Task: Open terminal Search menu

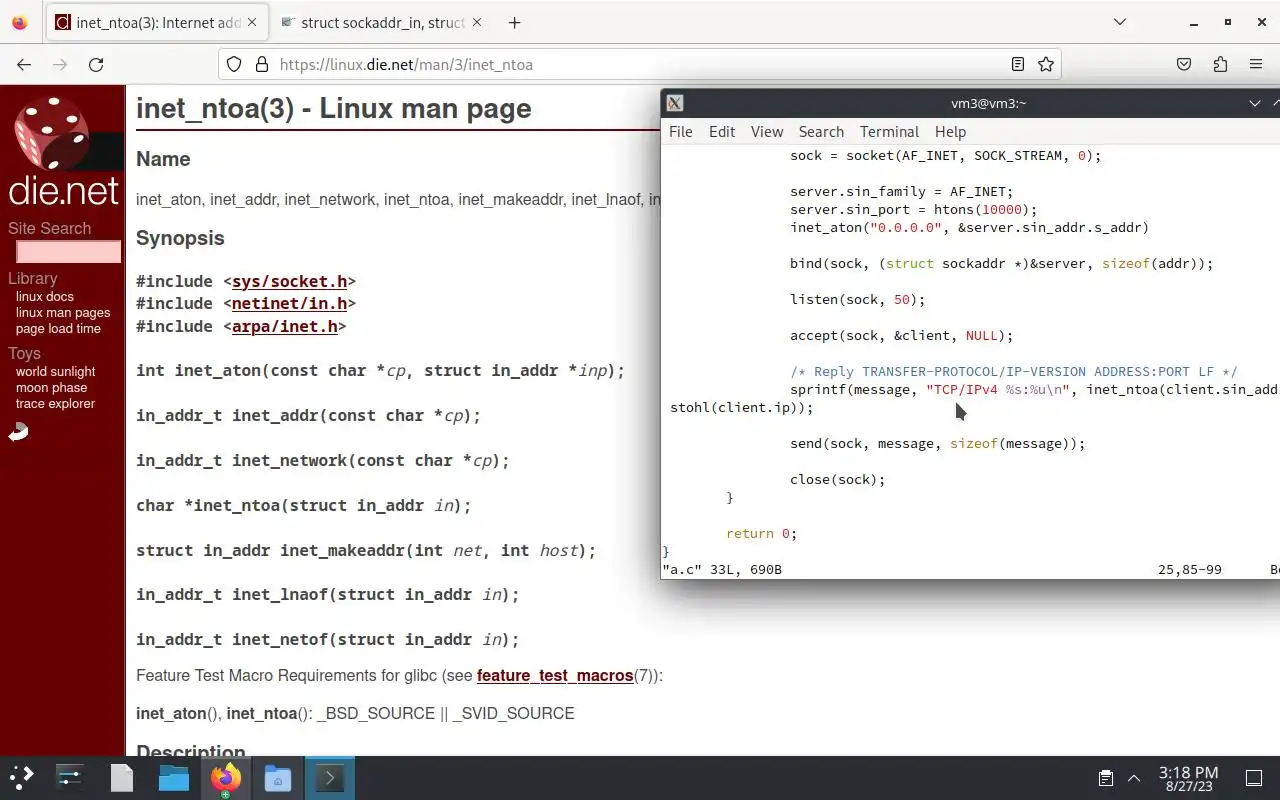Action: (821, 131)
